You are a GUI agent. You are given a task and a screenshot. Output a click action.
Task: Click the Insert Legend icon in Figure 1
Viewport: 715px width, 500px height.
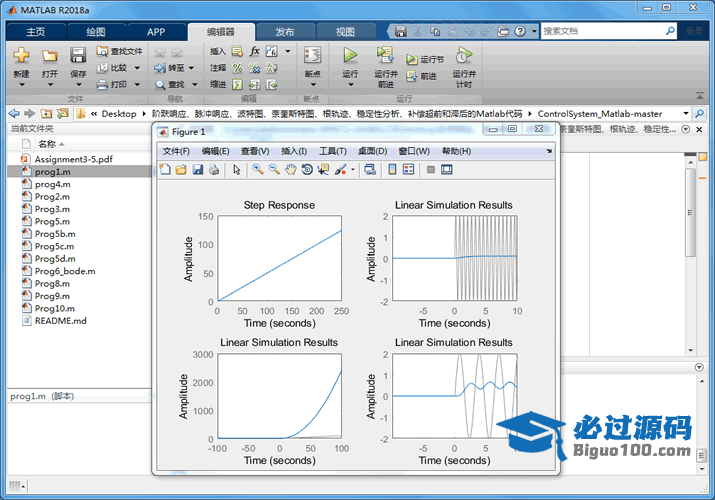tap(409, 170)
